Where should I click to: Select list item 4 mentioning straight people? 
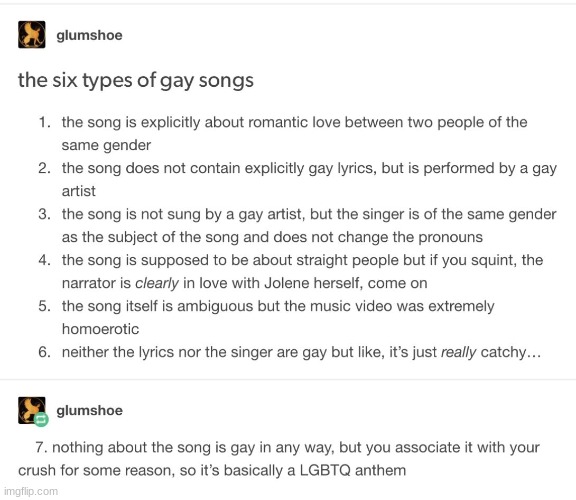point(291,271)
